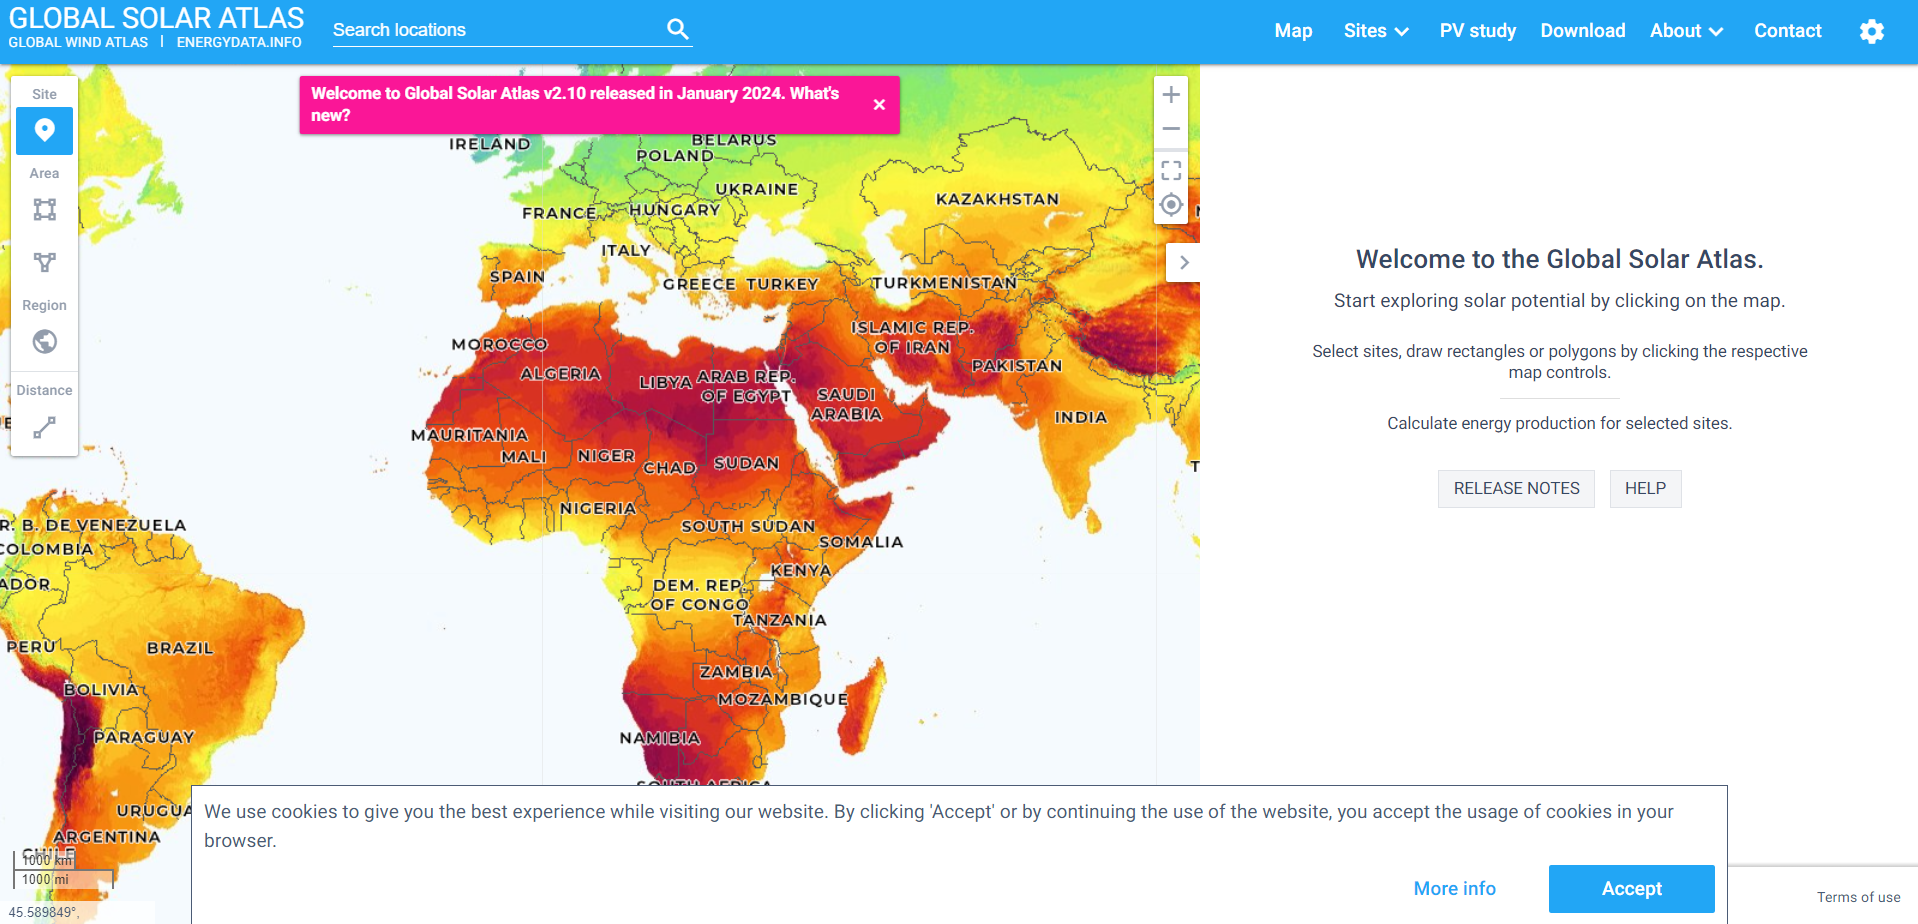Click the ZAMBIA label on map
The width and height of the screenshot is (1918, 924).
pyautogui.click(x=736, y=673)
